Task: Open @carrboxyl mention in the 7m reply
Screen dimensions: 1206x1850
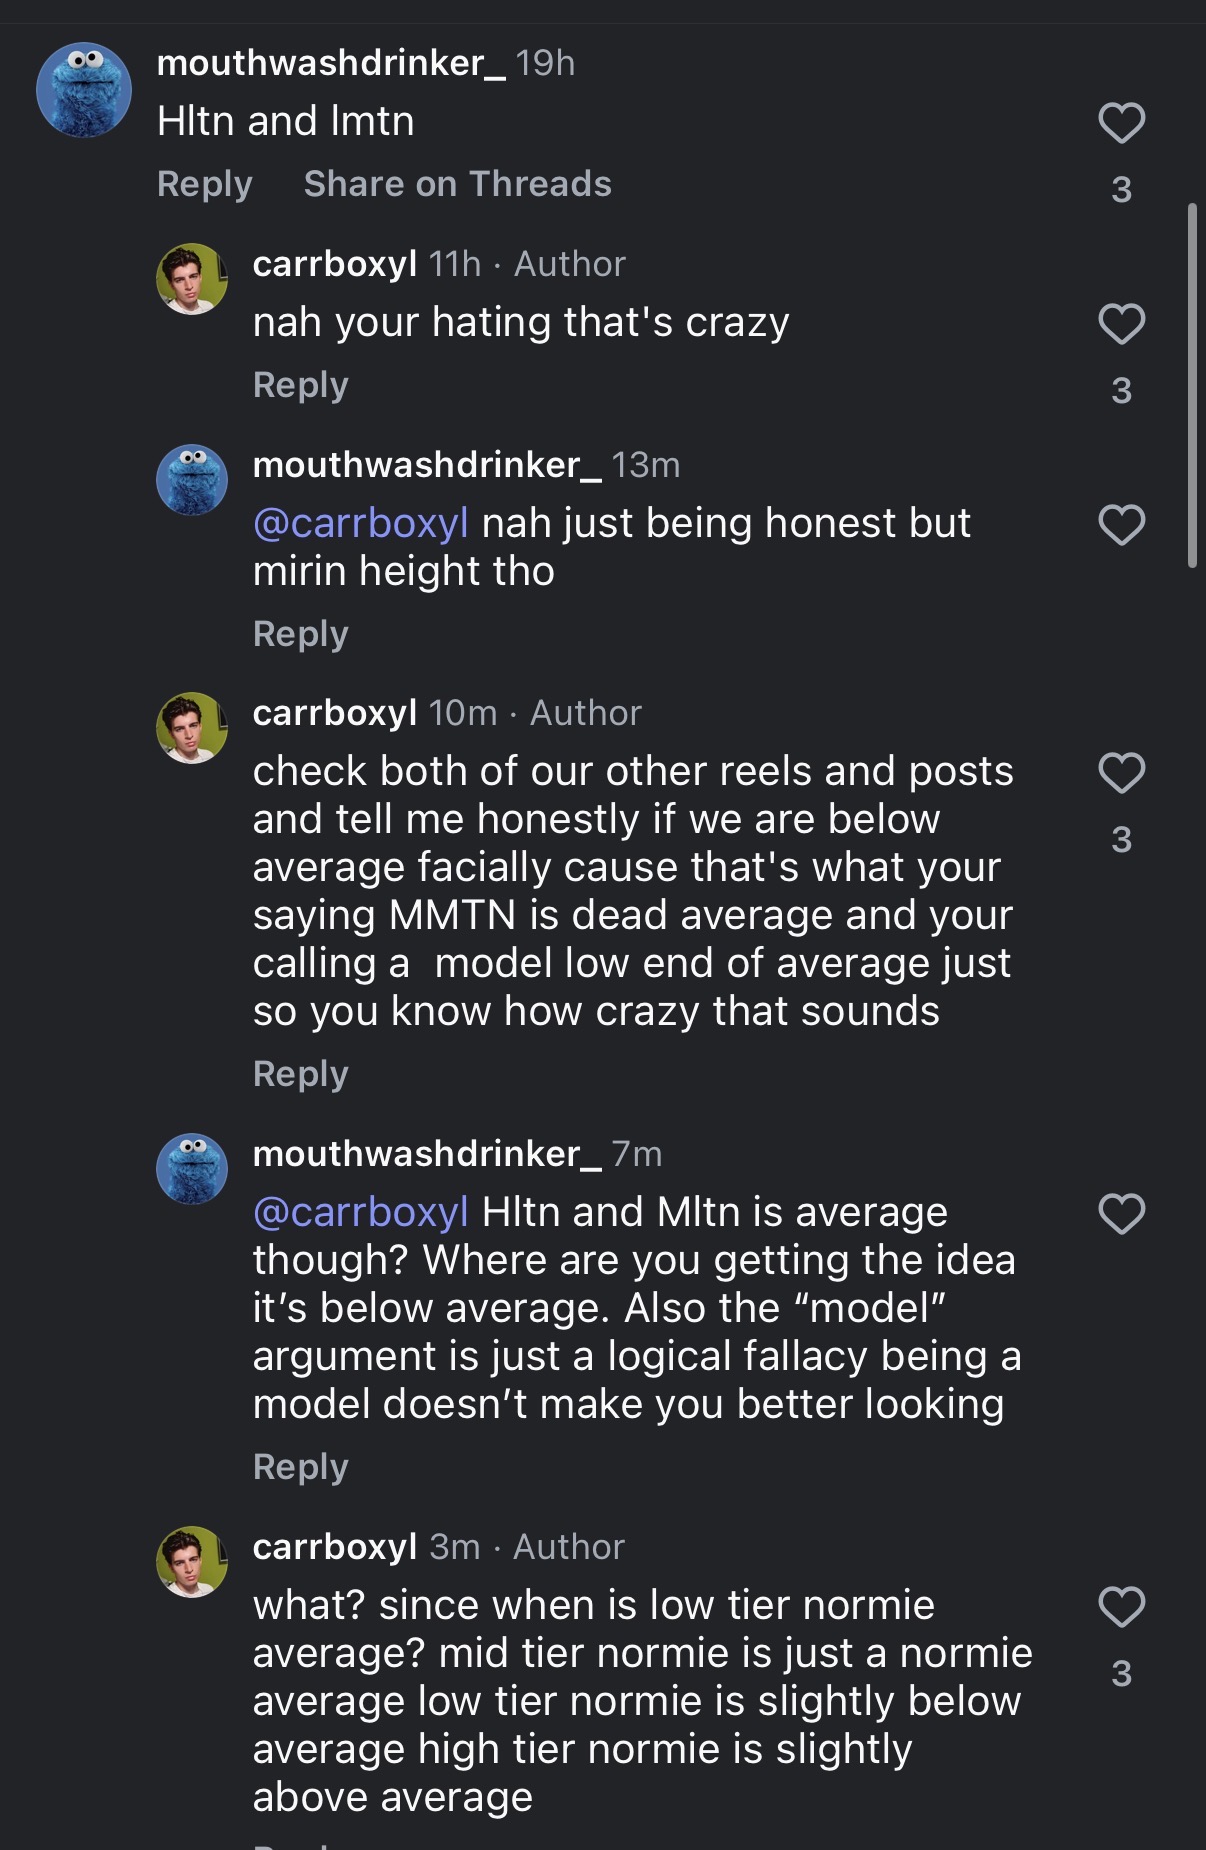Action: (360, 1212)
